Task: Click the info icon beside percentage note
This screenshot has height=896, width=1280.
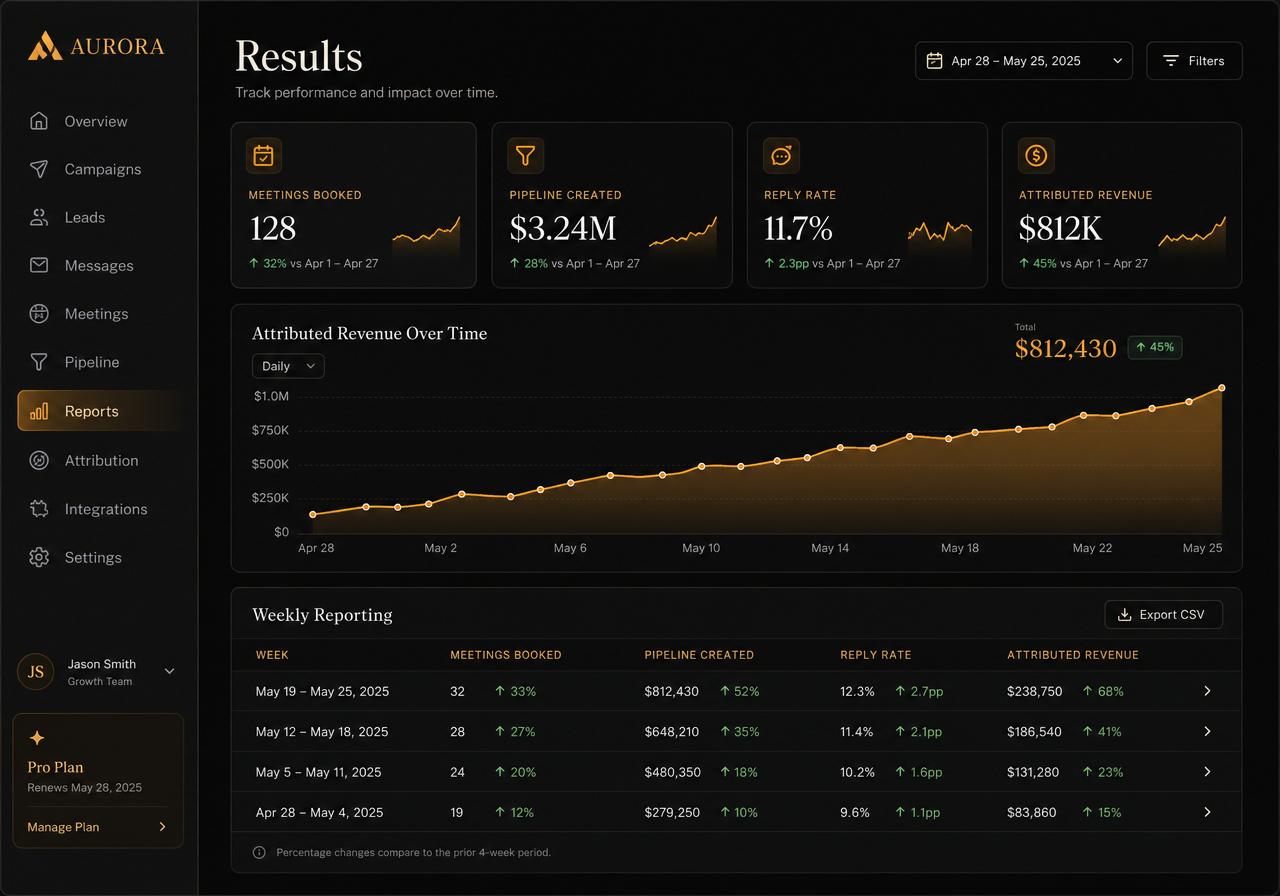Action: pyautogui.click(x=259, y=852)
